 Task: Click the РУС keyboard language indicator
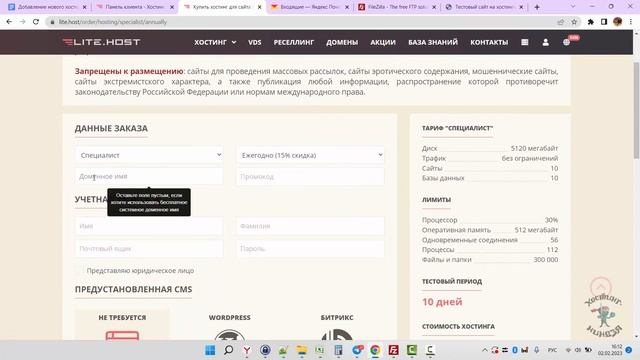click(x=552, y=350)
